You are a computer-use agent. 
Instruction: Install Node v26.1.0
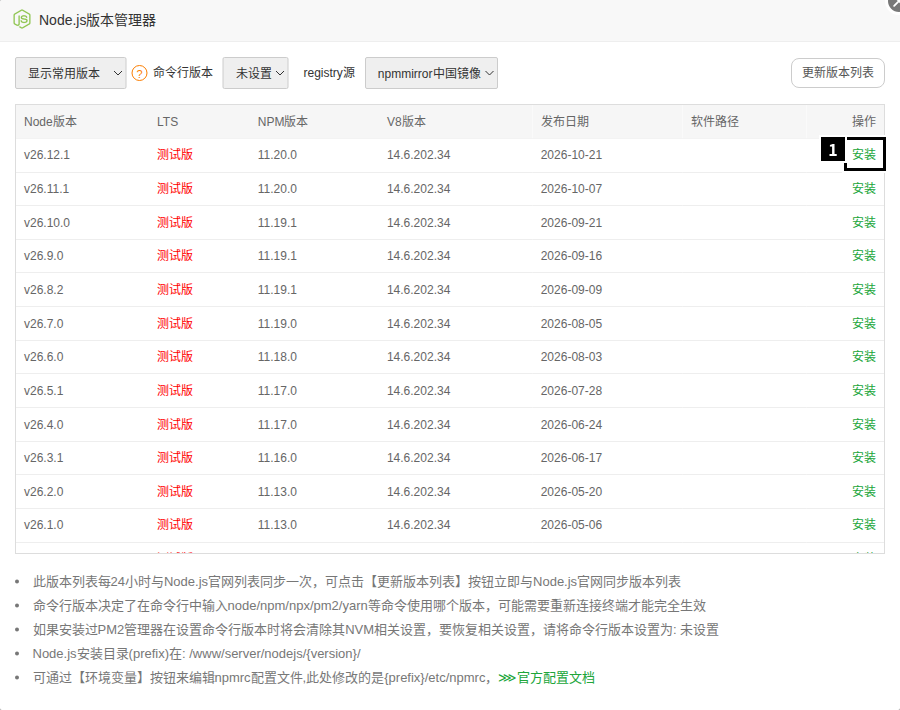coord(864,525)
